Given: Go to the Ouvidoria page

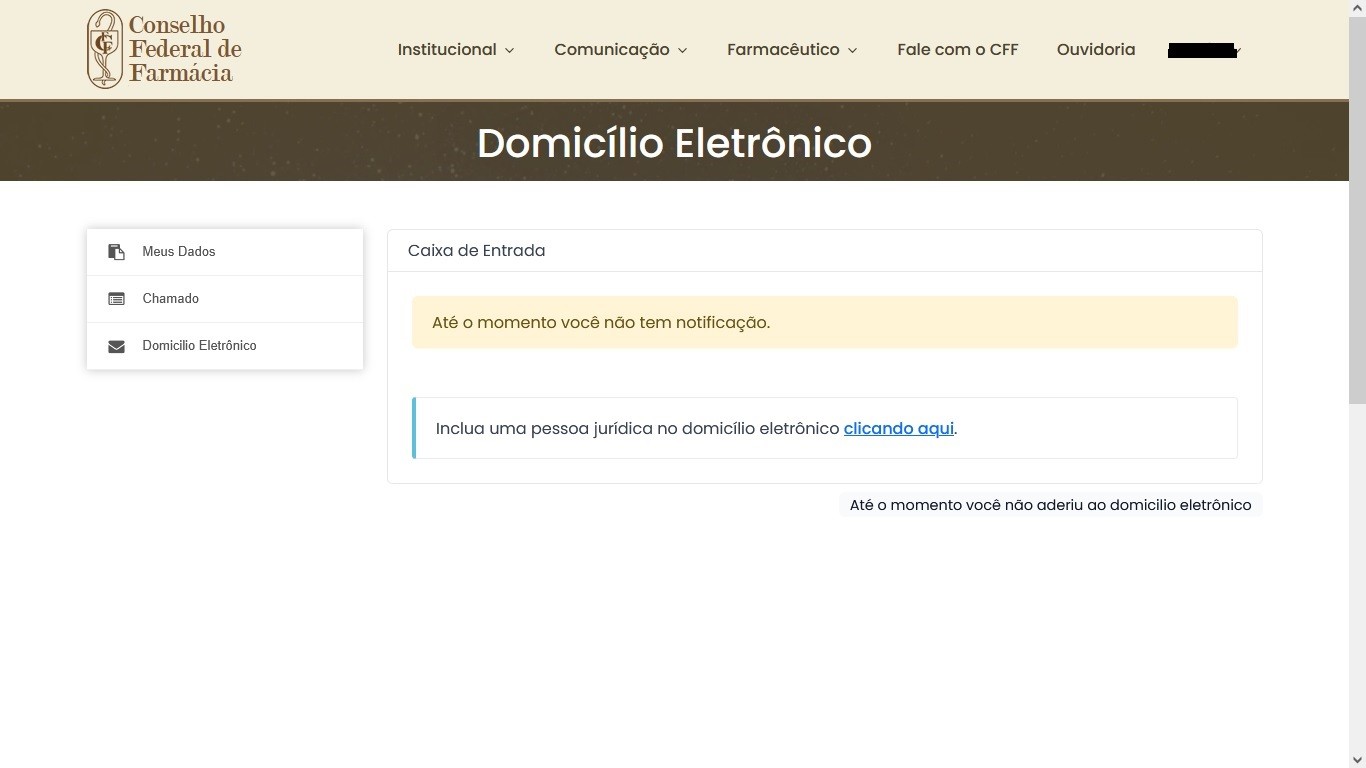Looking at the screenshot, I should (x=1095, y=50).
